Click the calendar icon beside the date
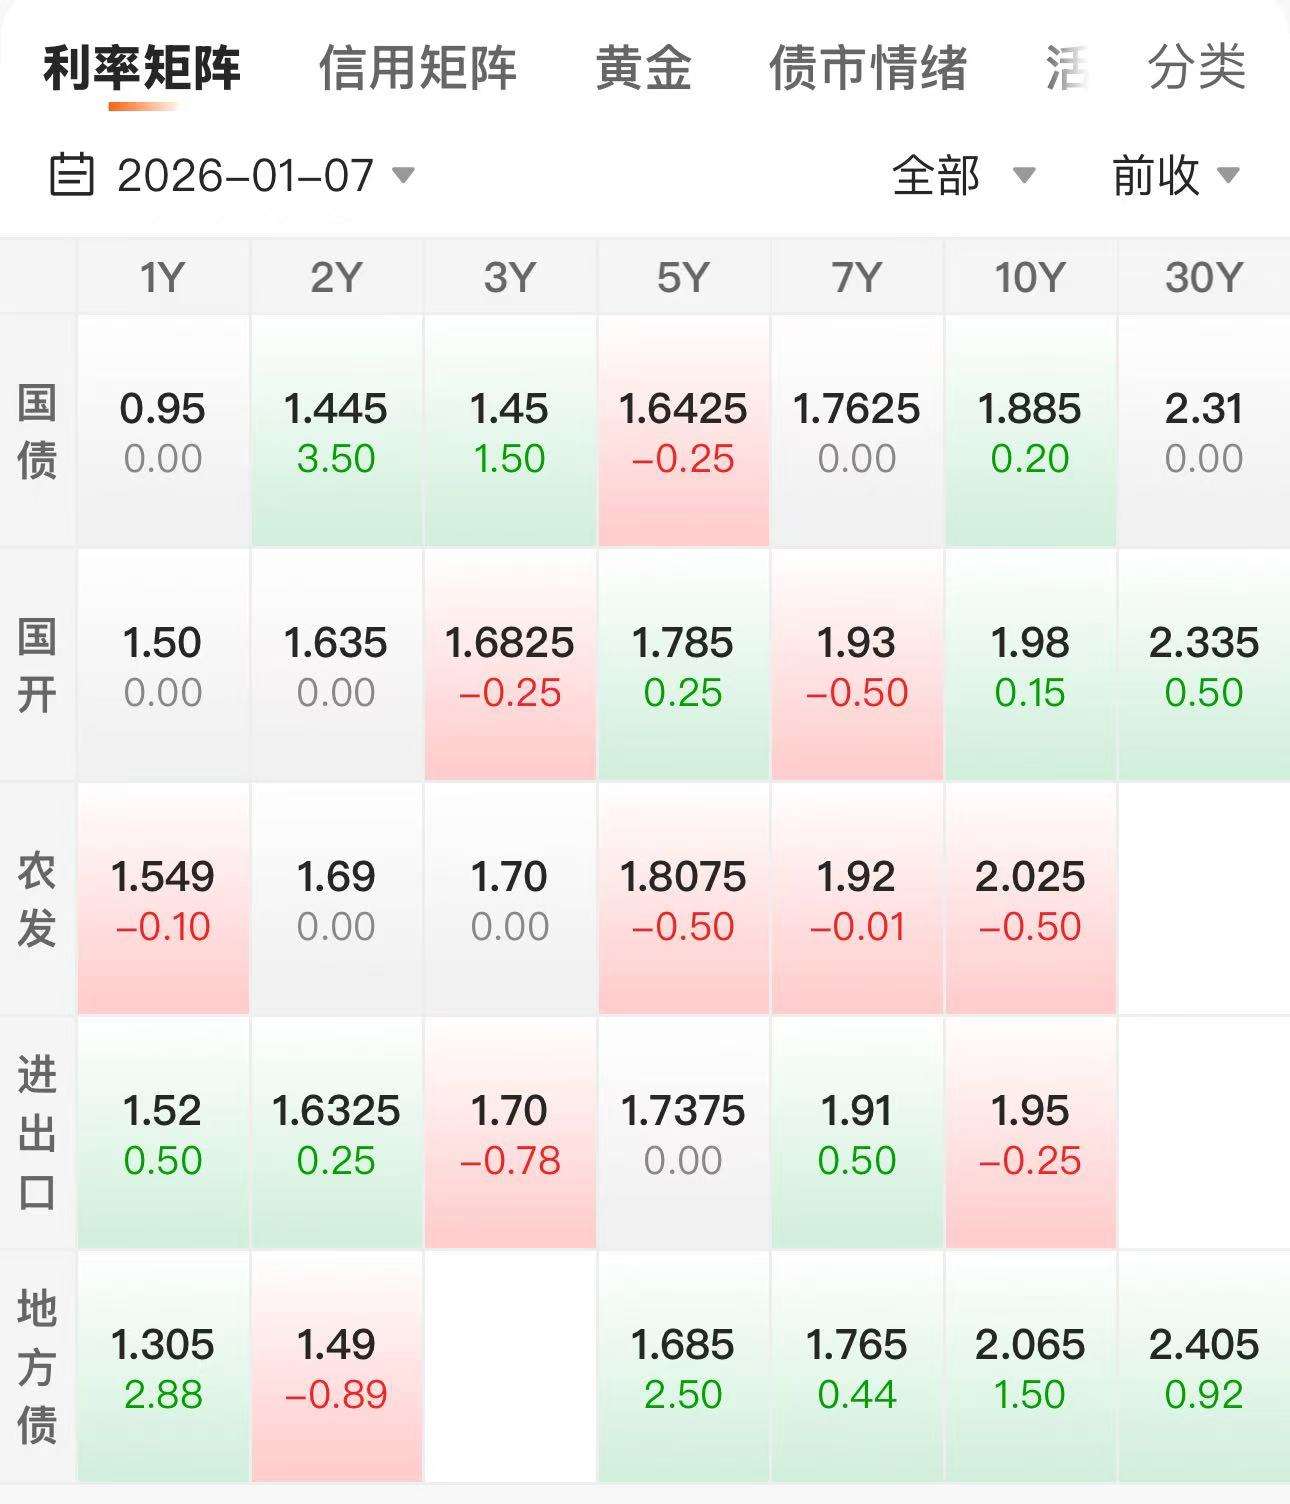 (71, 176)
